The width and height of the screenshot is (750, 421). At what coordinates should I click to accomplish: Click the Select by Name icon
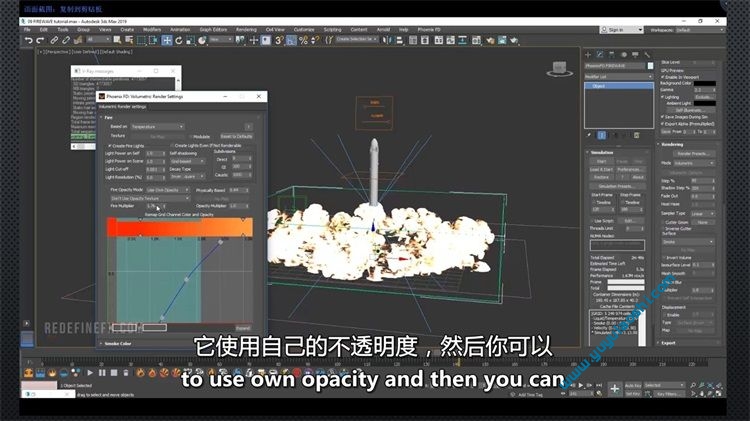pyautogui.click(x=129, y=41)
